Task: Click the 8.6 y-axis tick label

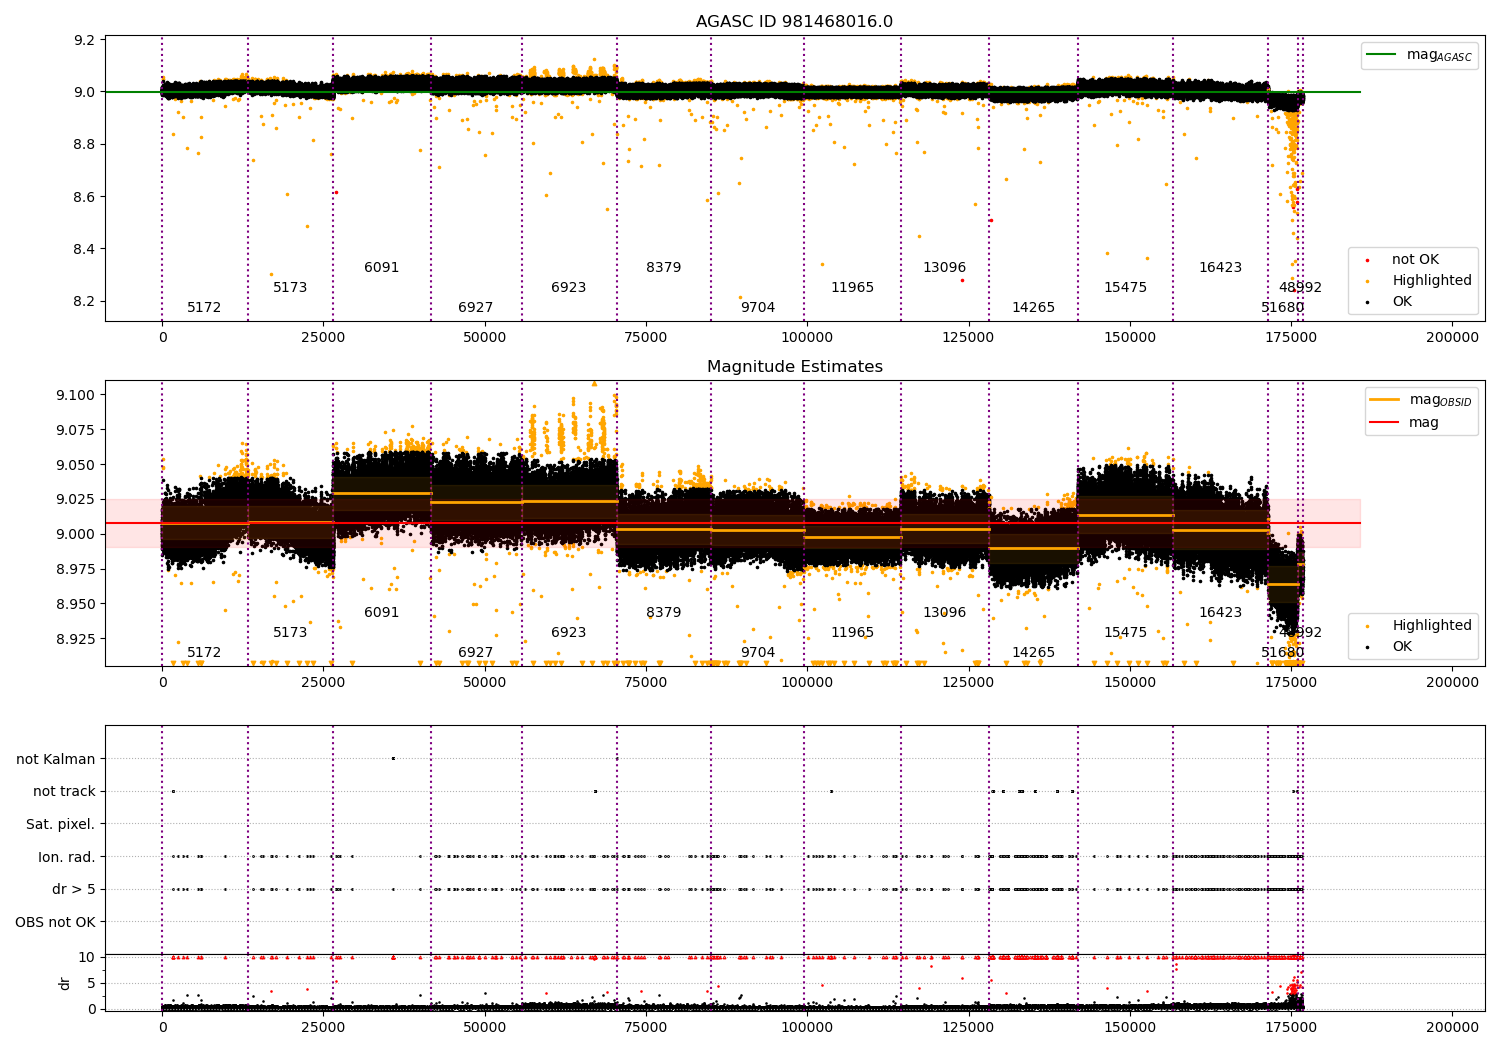Action: [x=85, y=197]
